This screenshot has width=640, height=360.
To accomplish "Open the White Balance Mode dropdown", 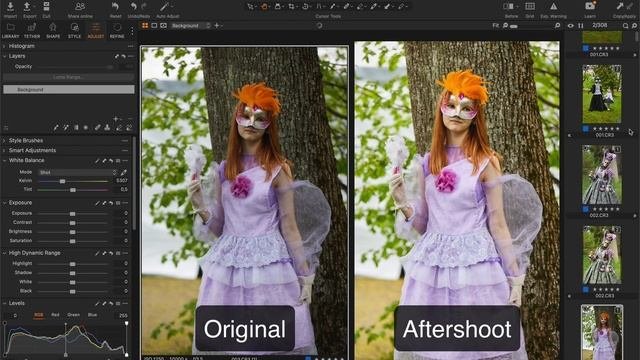I will [x=78, y=172].
